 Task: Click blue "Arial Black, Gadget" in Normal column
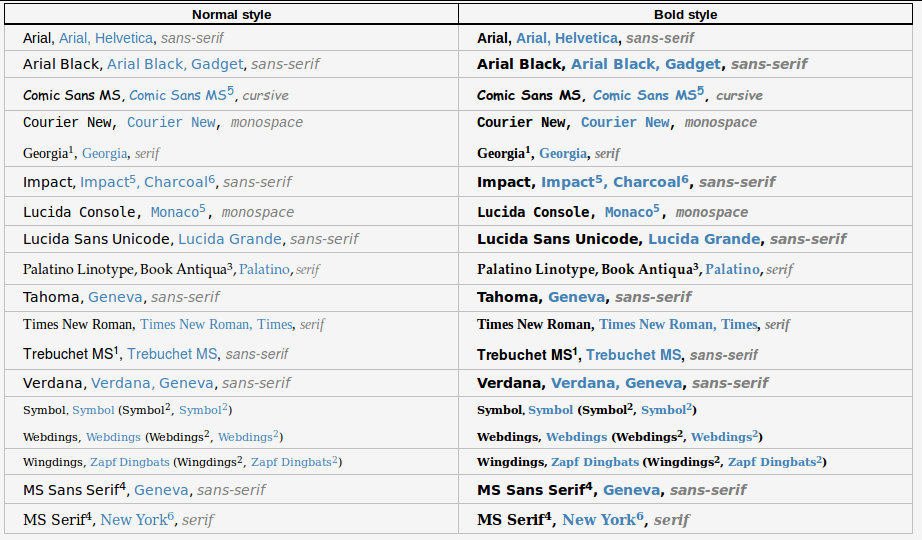coord(175,64)
